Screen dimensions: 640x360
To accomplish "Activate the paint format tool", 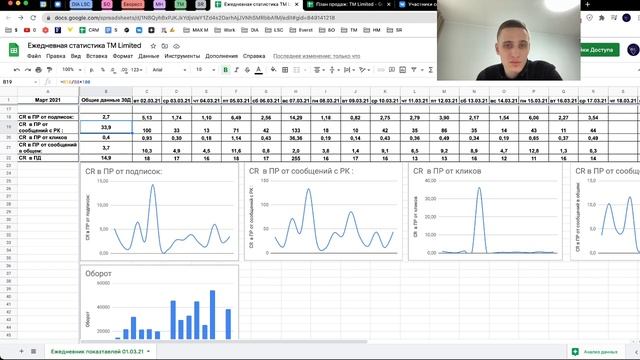I will click(49, 70).
